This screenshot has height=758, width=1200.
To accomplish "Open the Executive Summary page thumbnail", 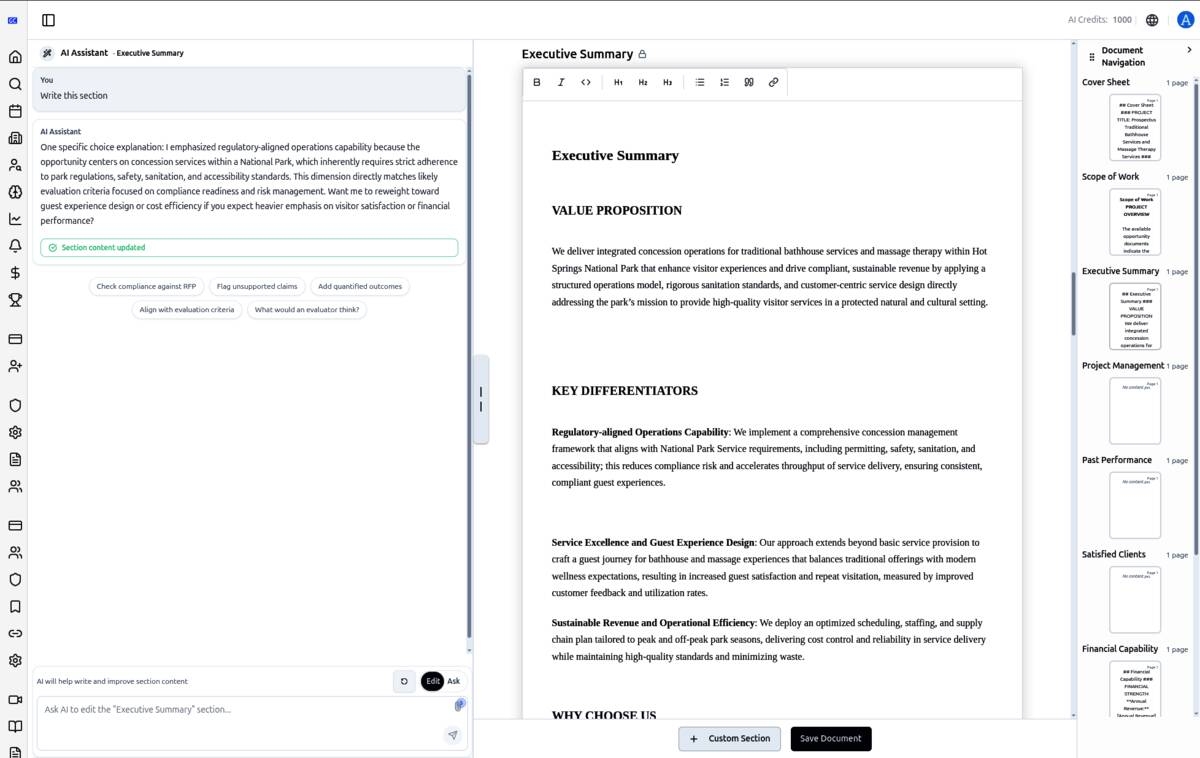I will (1135, 316).
